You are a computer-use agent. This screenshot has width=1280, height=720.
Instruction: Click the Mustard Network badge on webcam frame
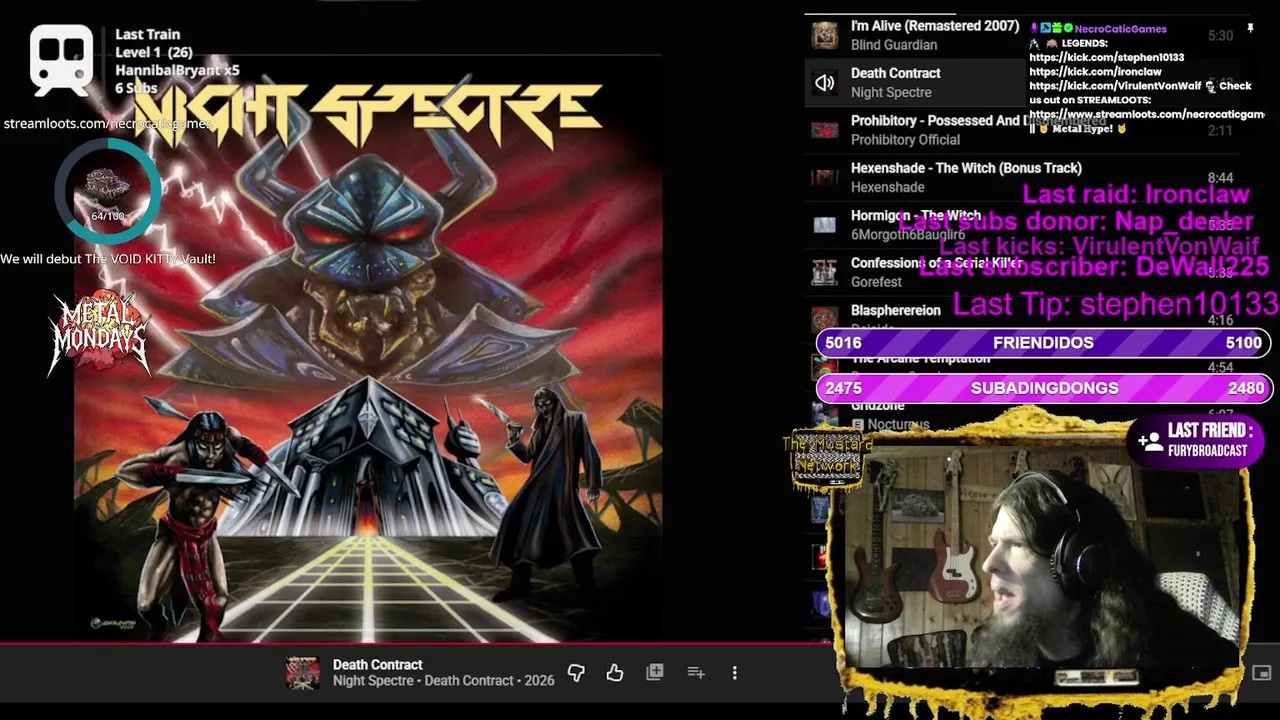(826, 460)
